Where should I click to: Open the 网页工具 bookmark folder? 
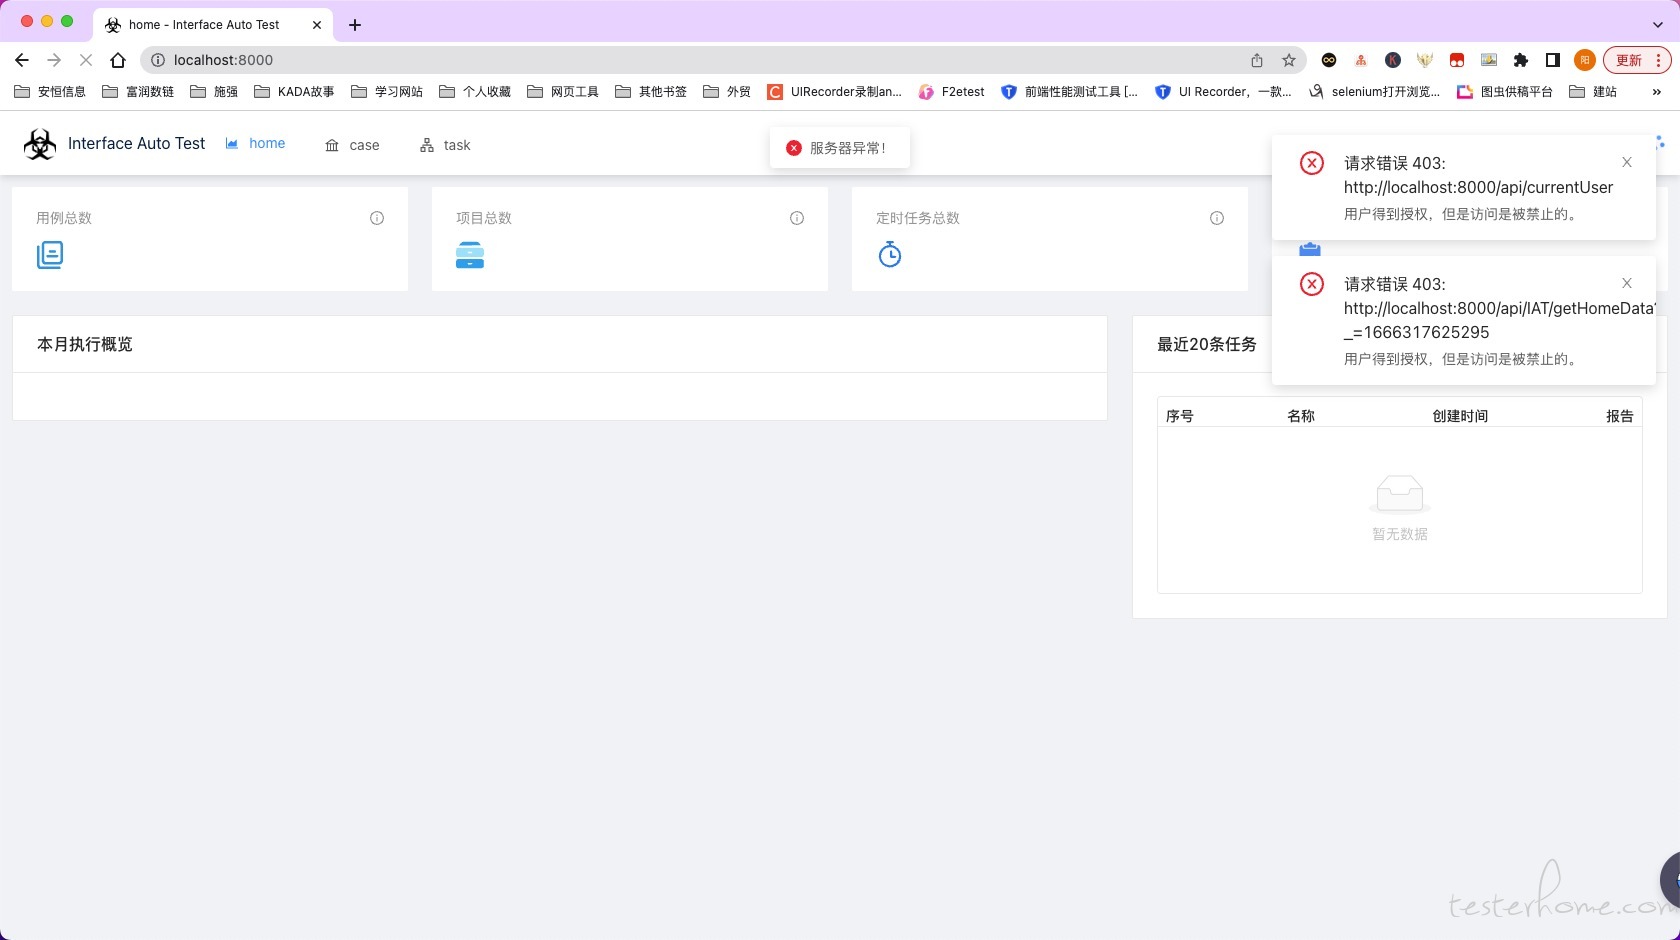pos(563,92)
